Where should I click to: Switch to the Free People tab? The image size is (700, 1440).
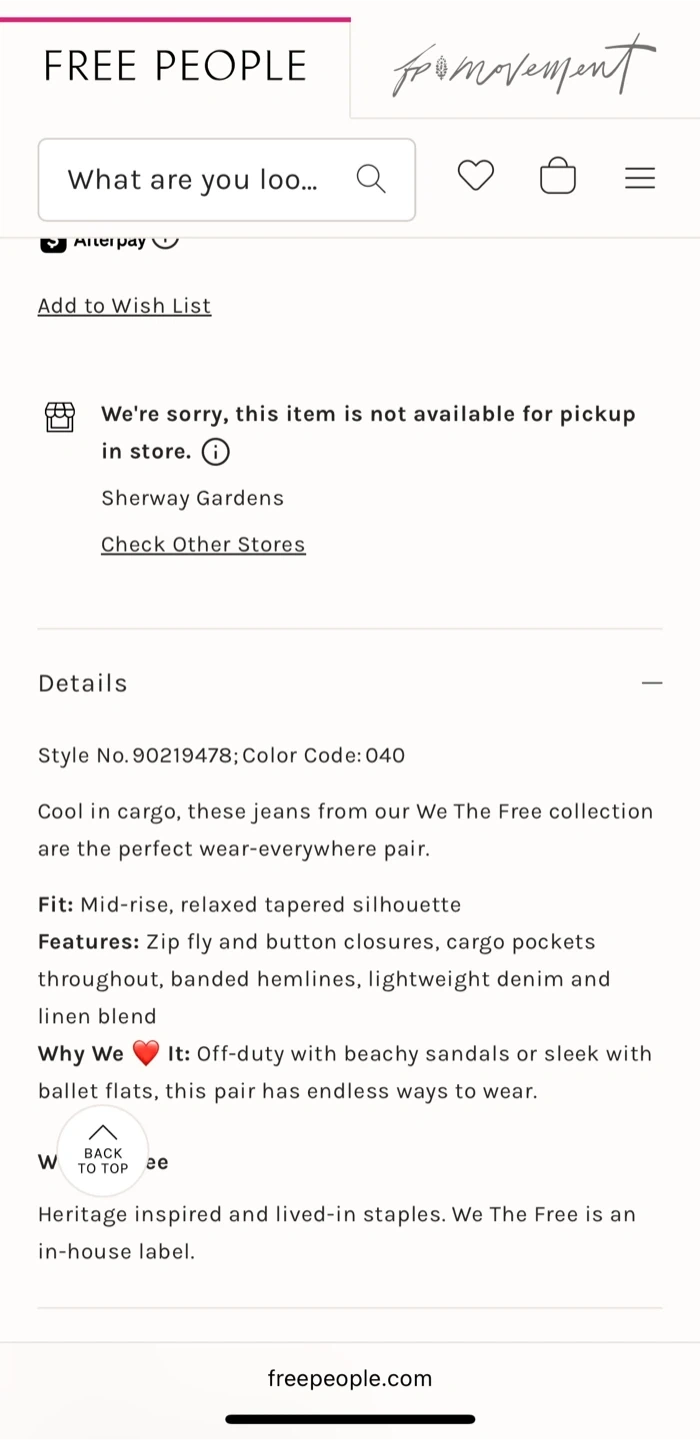pos(175,66)
